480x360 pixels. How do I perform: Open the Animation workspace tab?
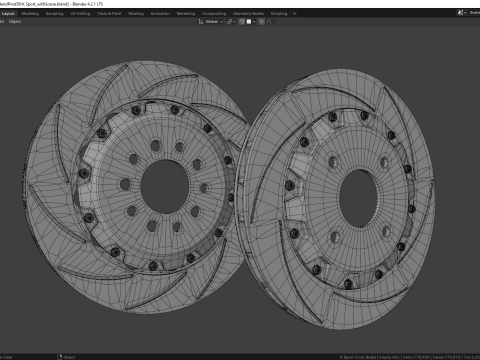[x=160, y=14]
